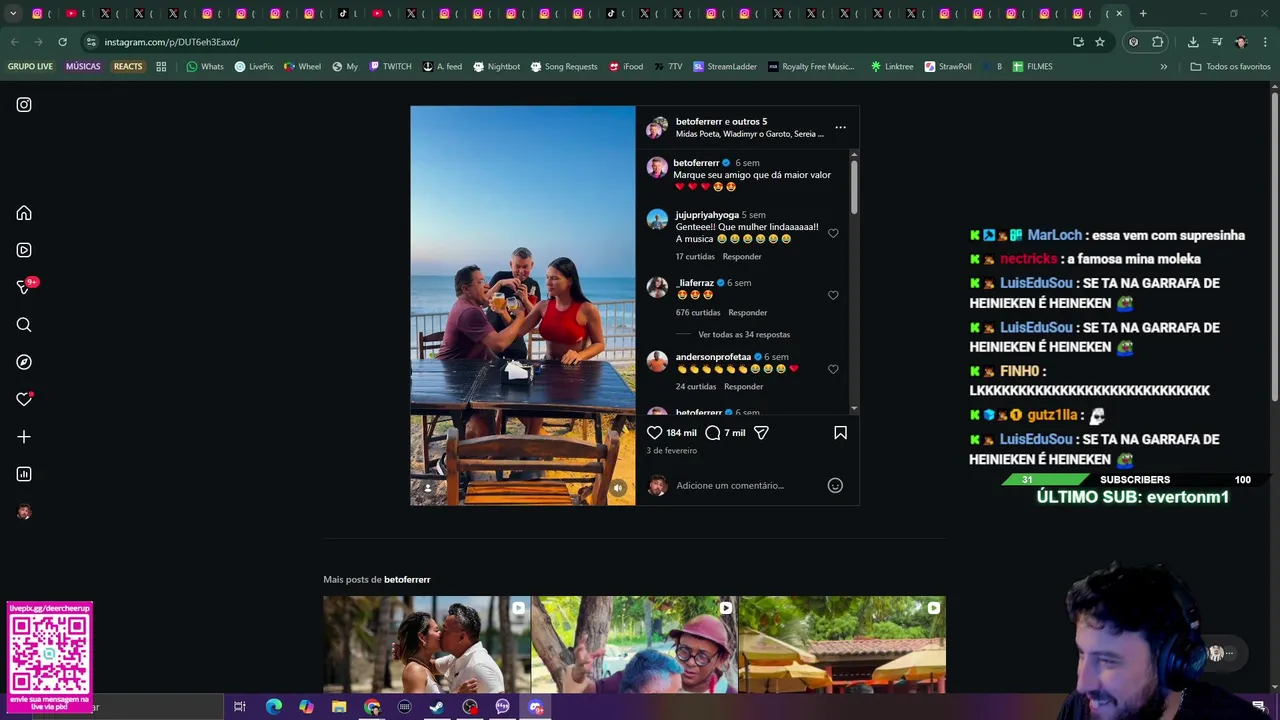Expand hidden bookmarks chevron
The height and width of the screenshot is (720, 1280).
1163,67
